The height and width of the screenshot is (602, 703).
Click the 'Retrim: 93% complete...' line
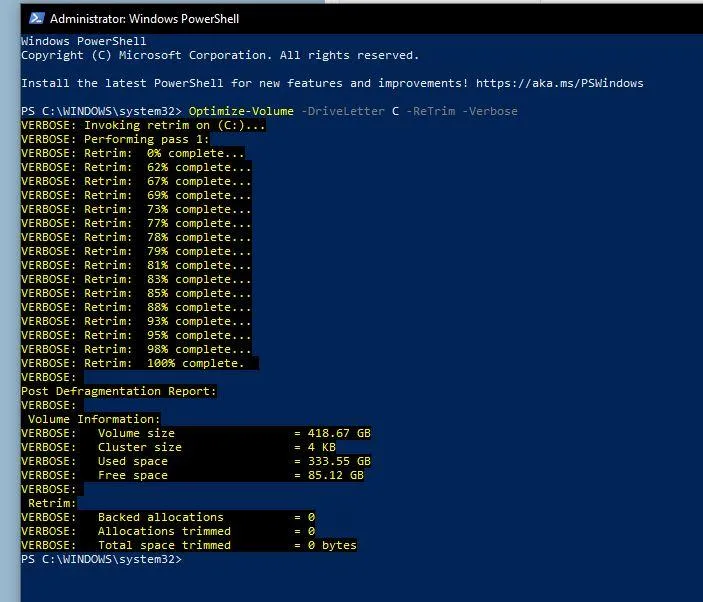[136, 321]
